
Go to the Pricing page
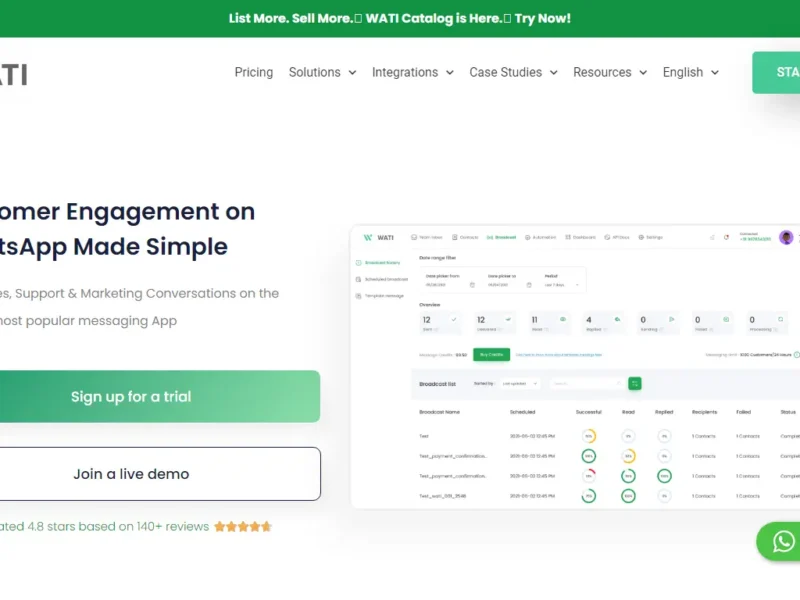tap(253, 72)
